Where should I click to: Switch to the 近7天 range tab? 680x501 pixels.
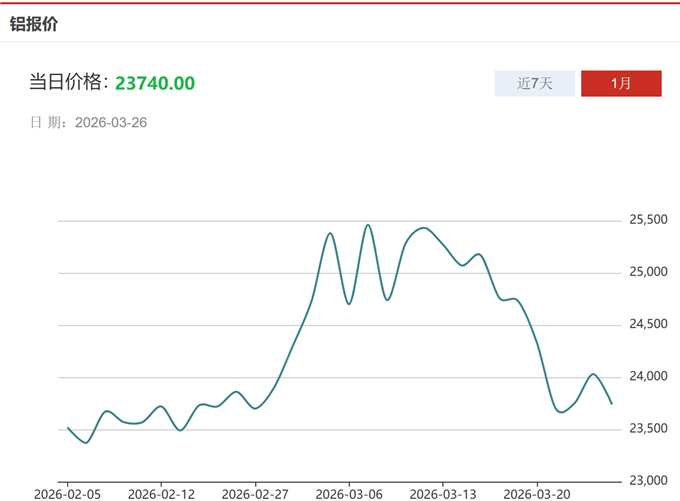point(535,84)
